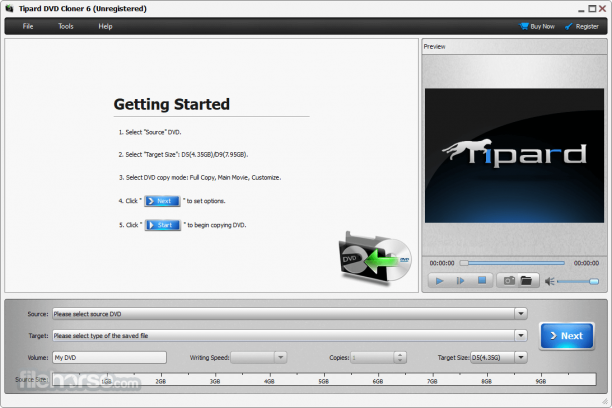Click the Source size gauge bar
Image resolution: width=612 pixels, height=408 pixels.
point(324,379)
